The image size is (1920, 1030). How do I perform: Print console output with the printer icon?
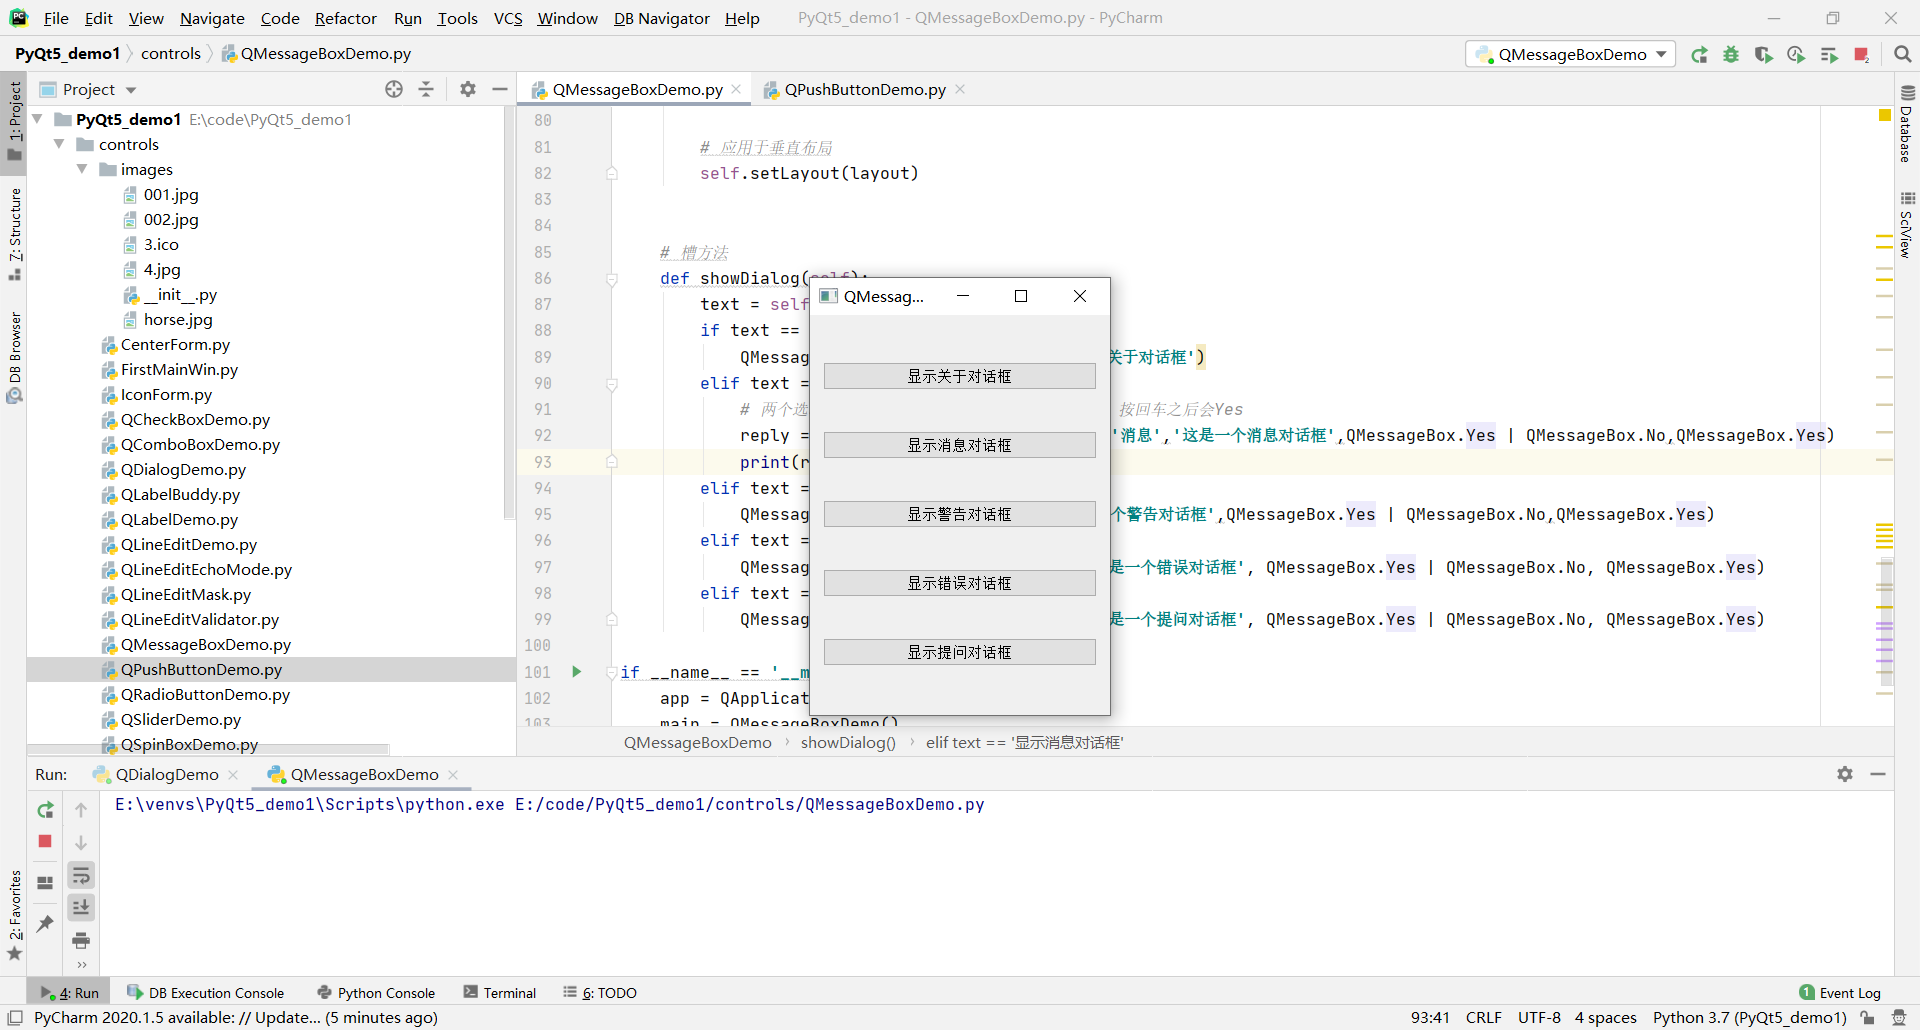pos(81,940)
